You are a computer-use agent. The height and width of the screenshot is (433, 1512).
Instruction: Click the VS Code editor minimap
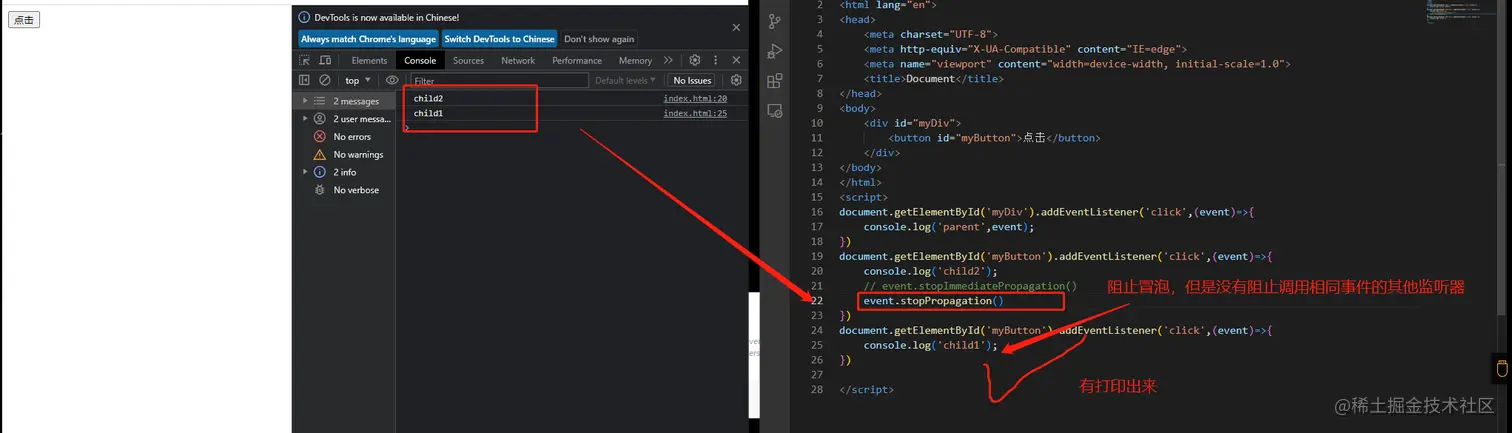coord(1462,12)
